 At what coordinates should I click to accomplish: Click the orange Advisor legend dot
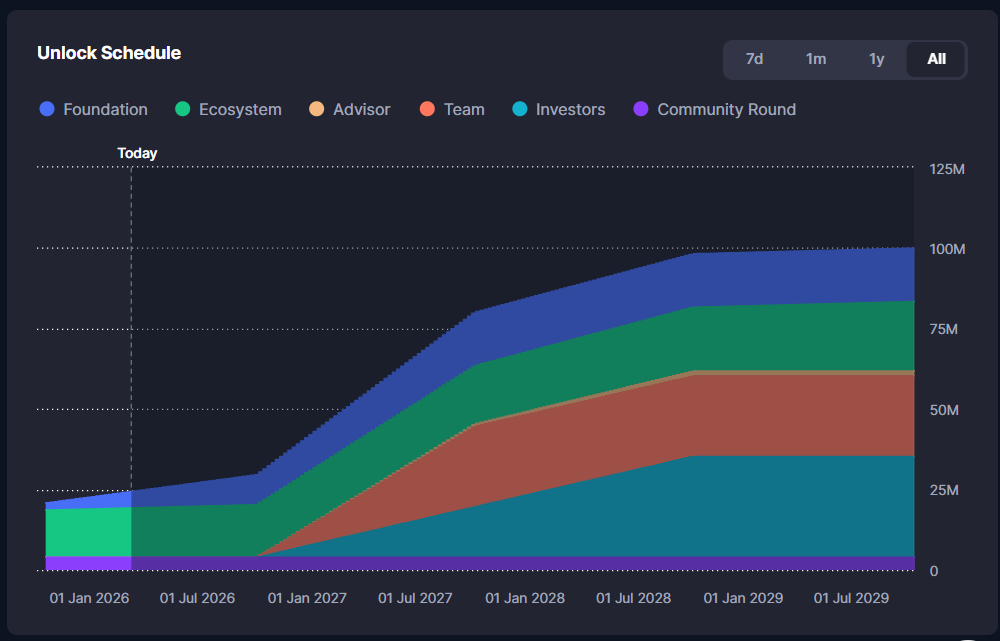point(317,110)
